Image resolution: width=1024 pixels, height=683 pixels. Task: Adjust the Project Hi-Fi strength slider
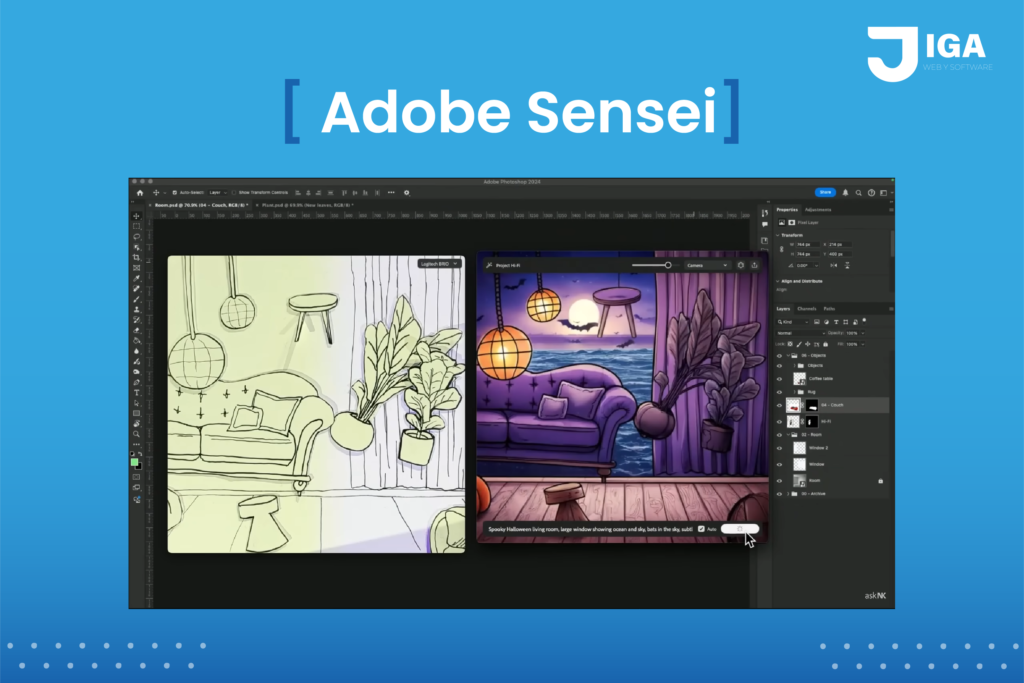tap(668, 265)
